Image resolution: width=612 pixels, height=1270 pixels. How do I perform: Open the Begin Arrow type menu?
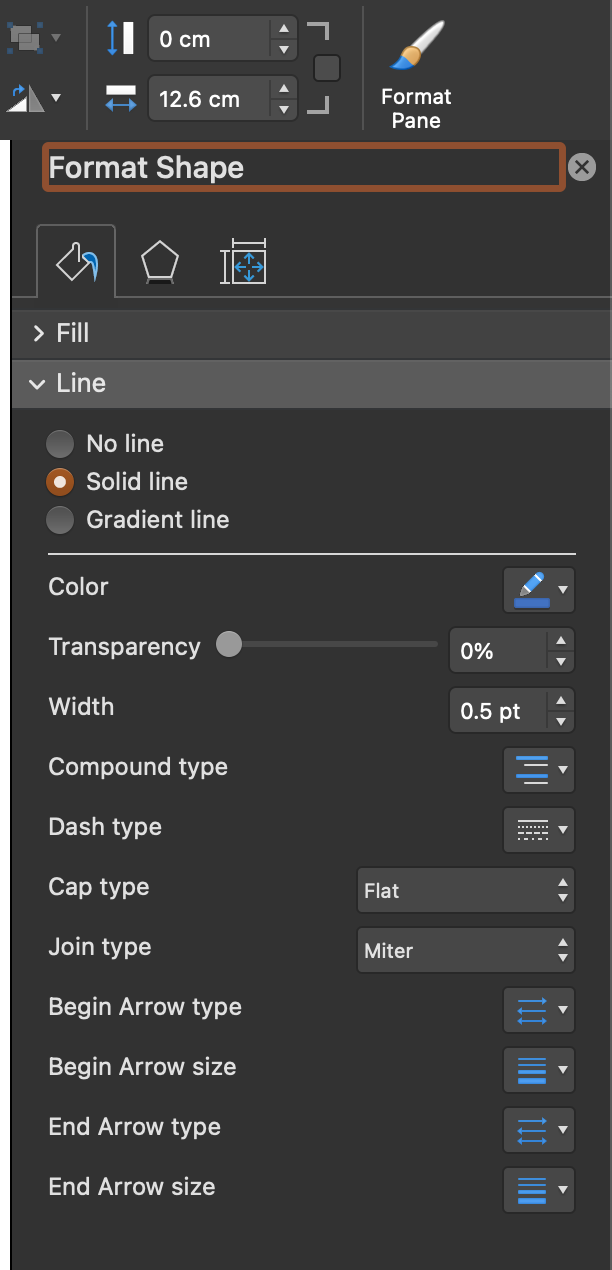[538, 1010]
